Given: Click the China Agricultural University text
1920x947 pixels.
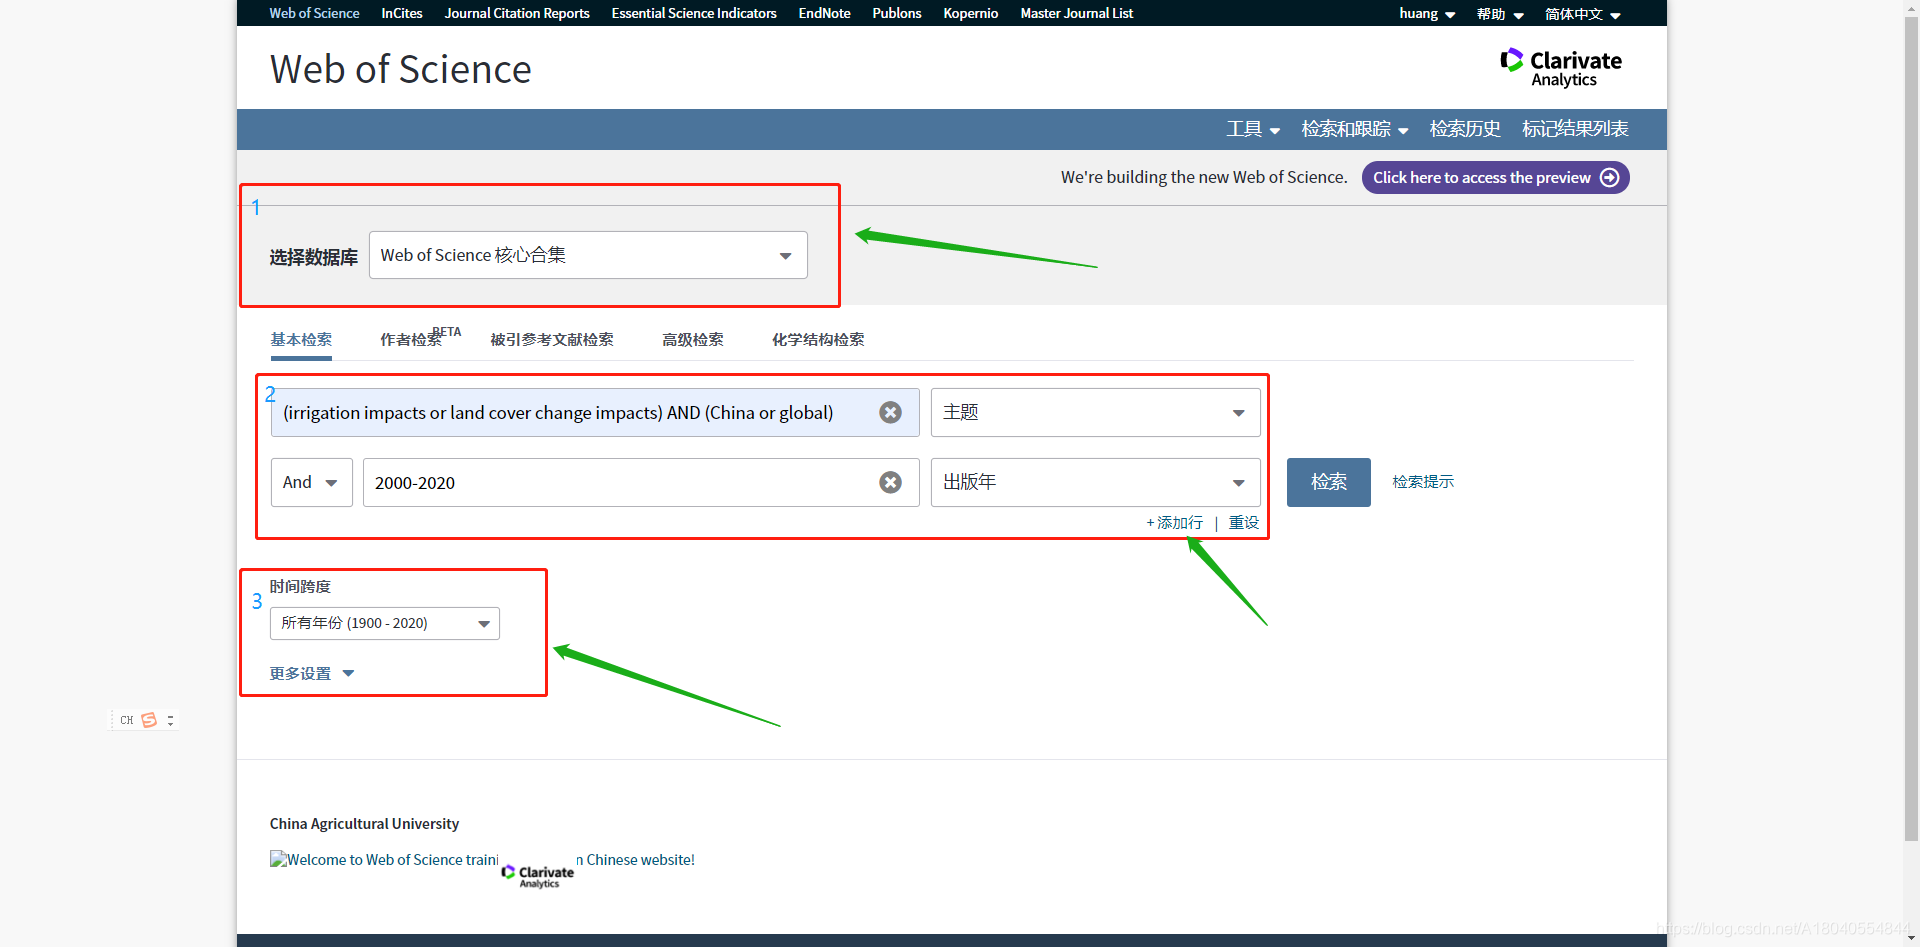Looking at the screenshot, I should (x=364, y=824).
